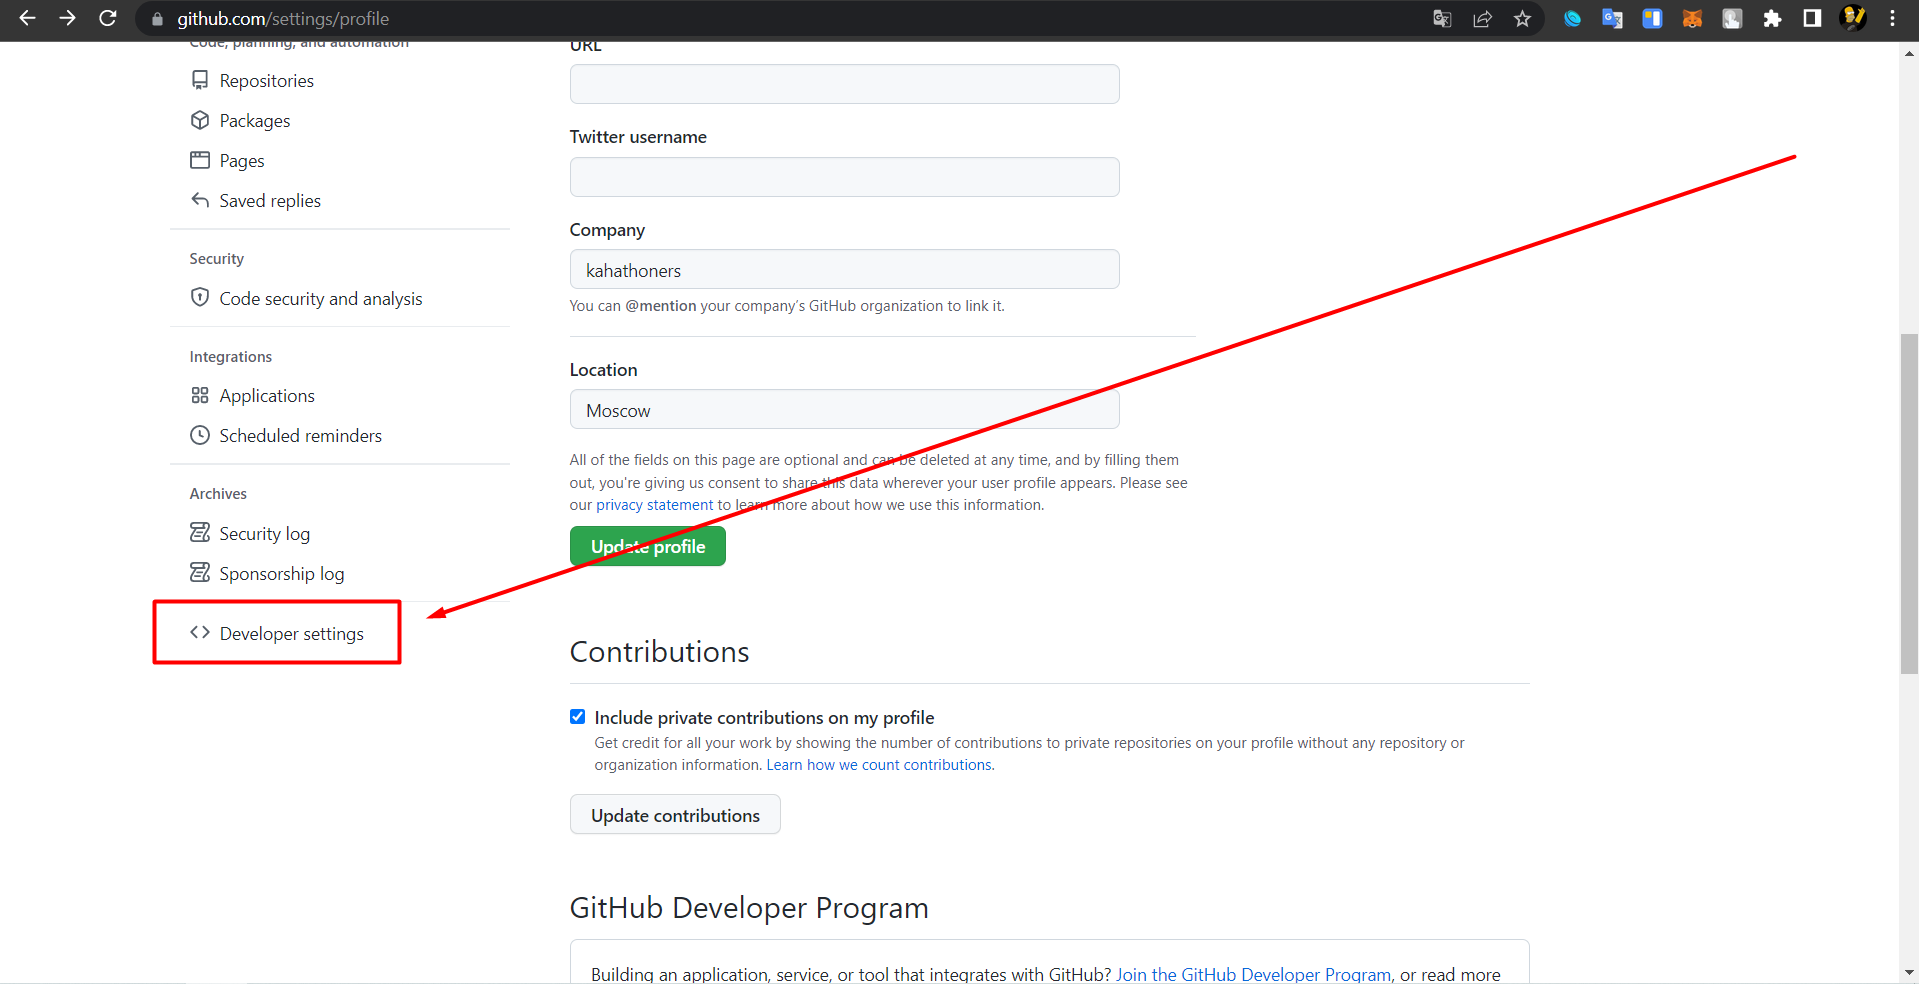Screen dimensions: 1919x984
Task: Bookmark this page with star
Action: point(1522,18)
